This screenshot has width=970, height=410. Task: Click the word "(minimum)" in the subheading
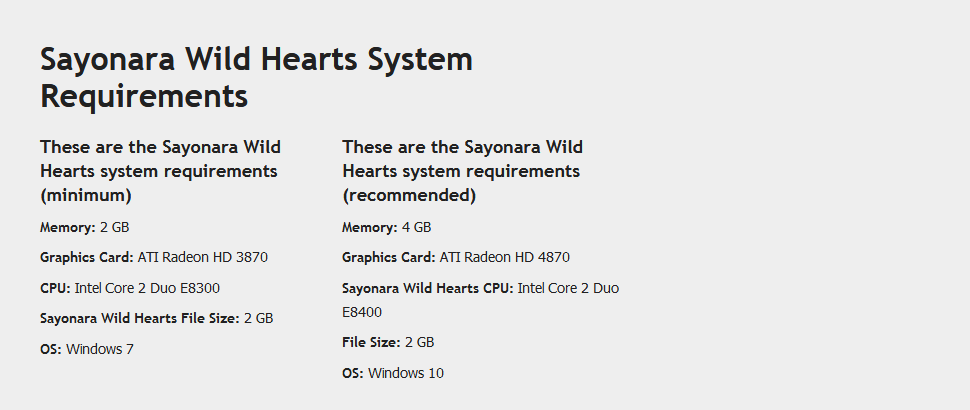click(86, 195)
